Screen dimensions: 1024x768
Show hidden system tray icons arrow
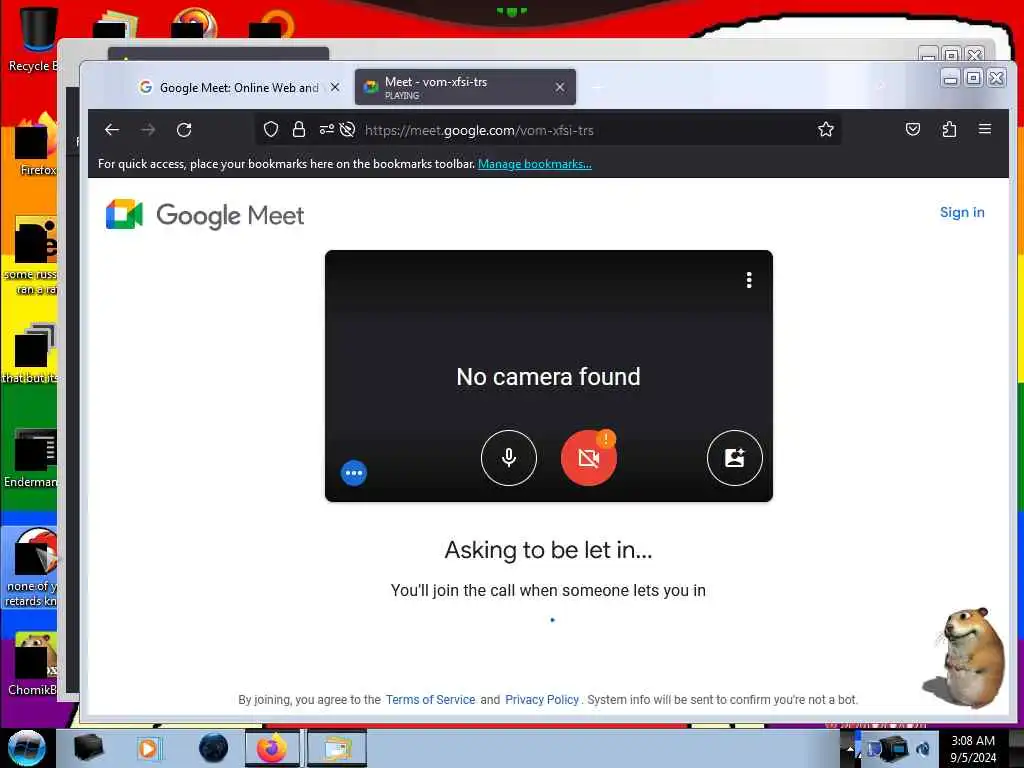tap(850, 748)
